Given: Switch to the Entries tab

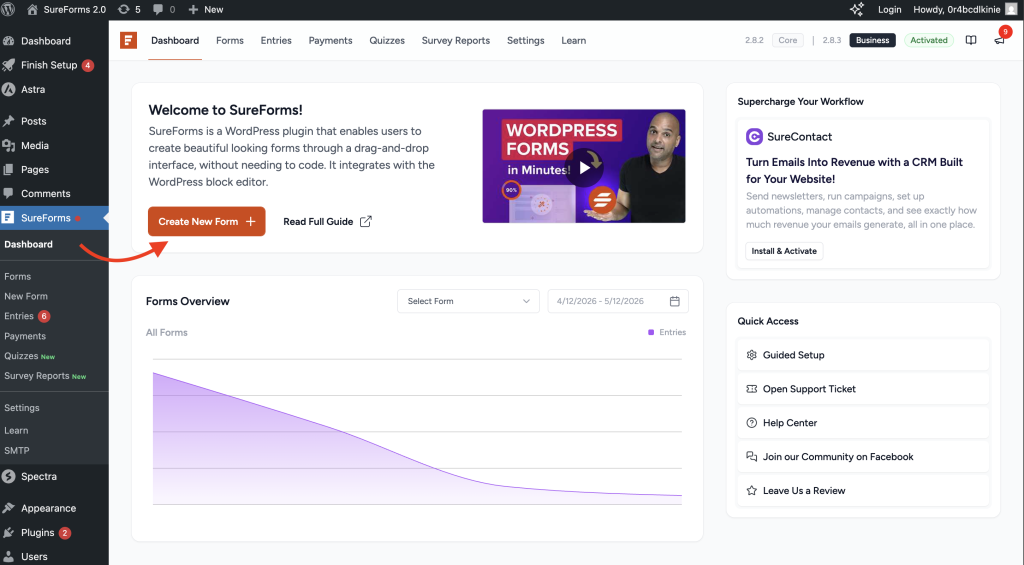Looking at the screenshot, I should pyautogui.click(x=276, y=40).
